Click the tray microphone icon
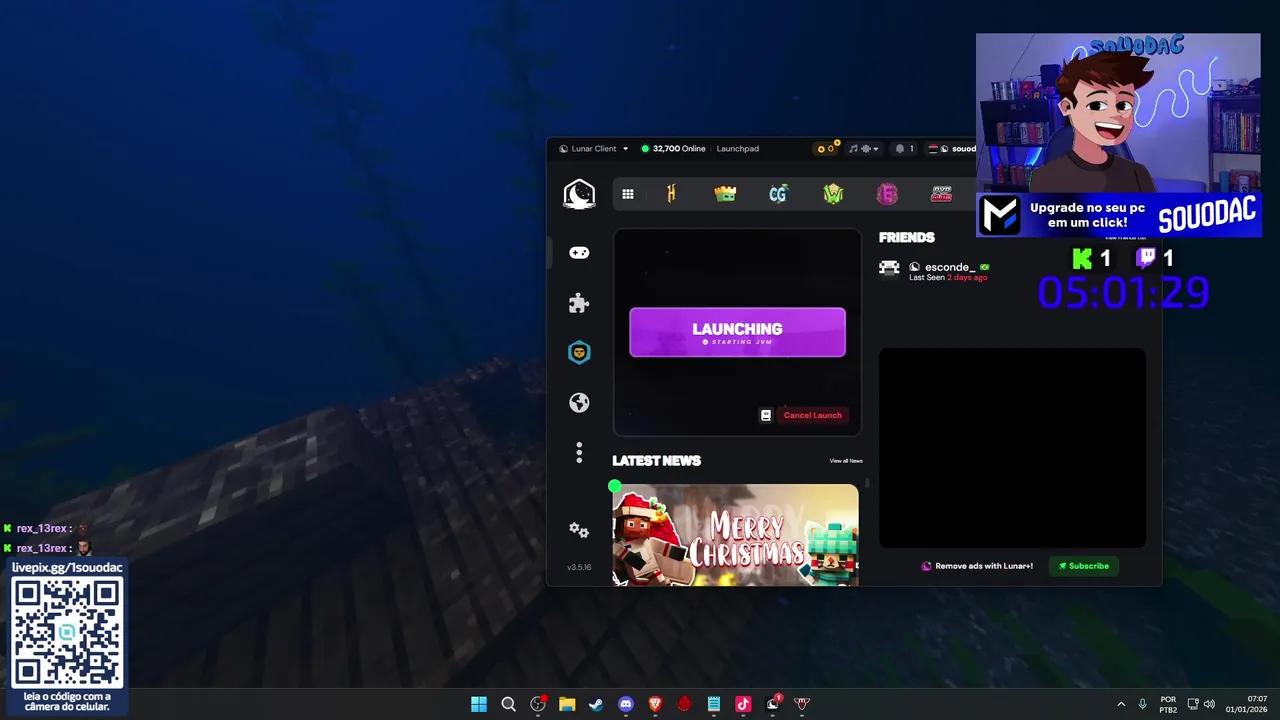Viewport: 1280px width, 720px height. 1142,704
